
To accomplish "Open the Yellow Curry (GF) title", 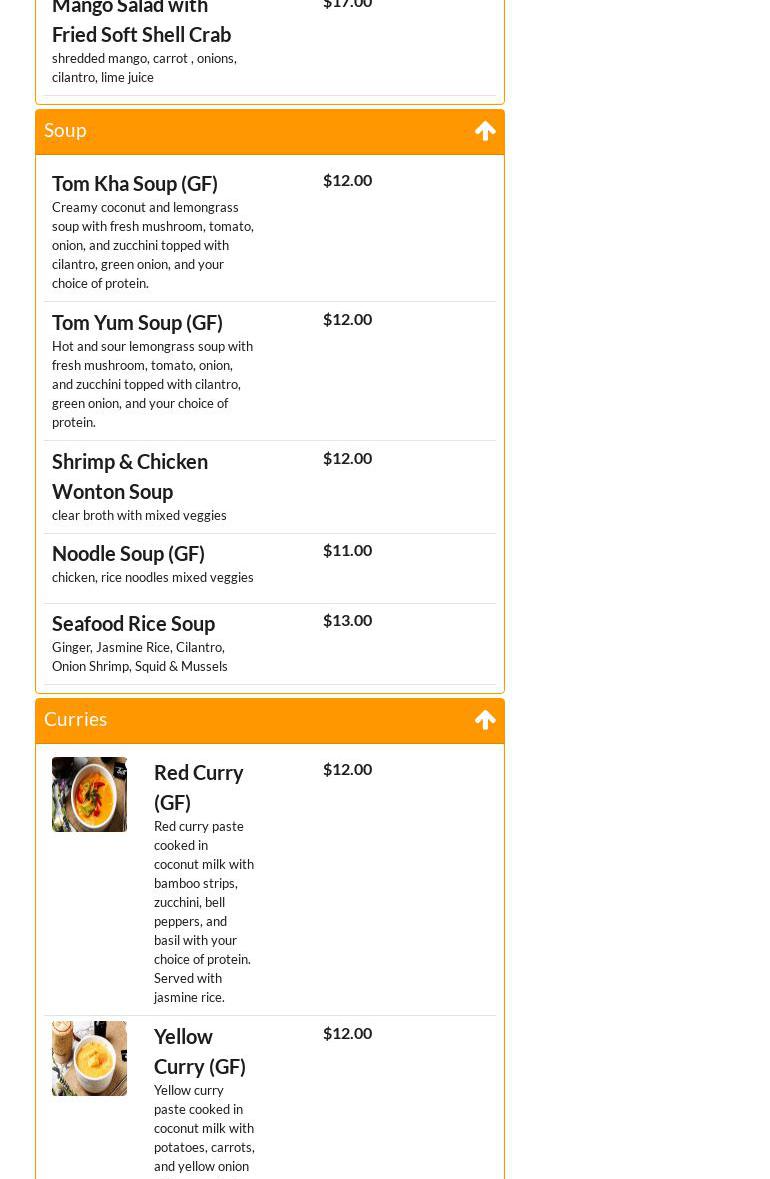I will coord(199,1051).
